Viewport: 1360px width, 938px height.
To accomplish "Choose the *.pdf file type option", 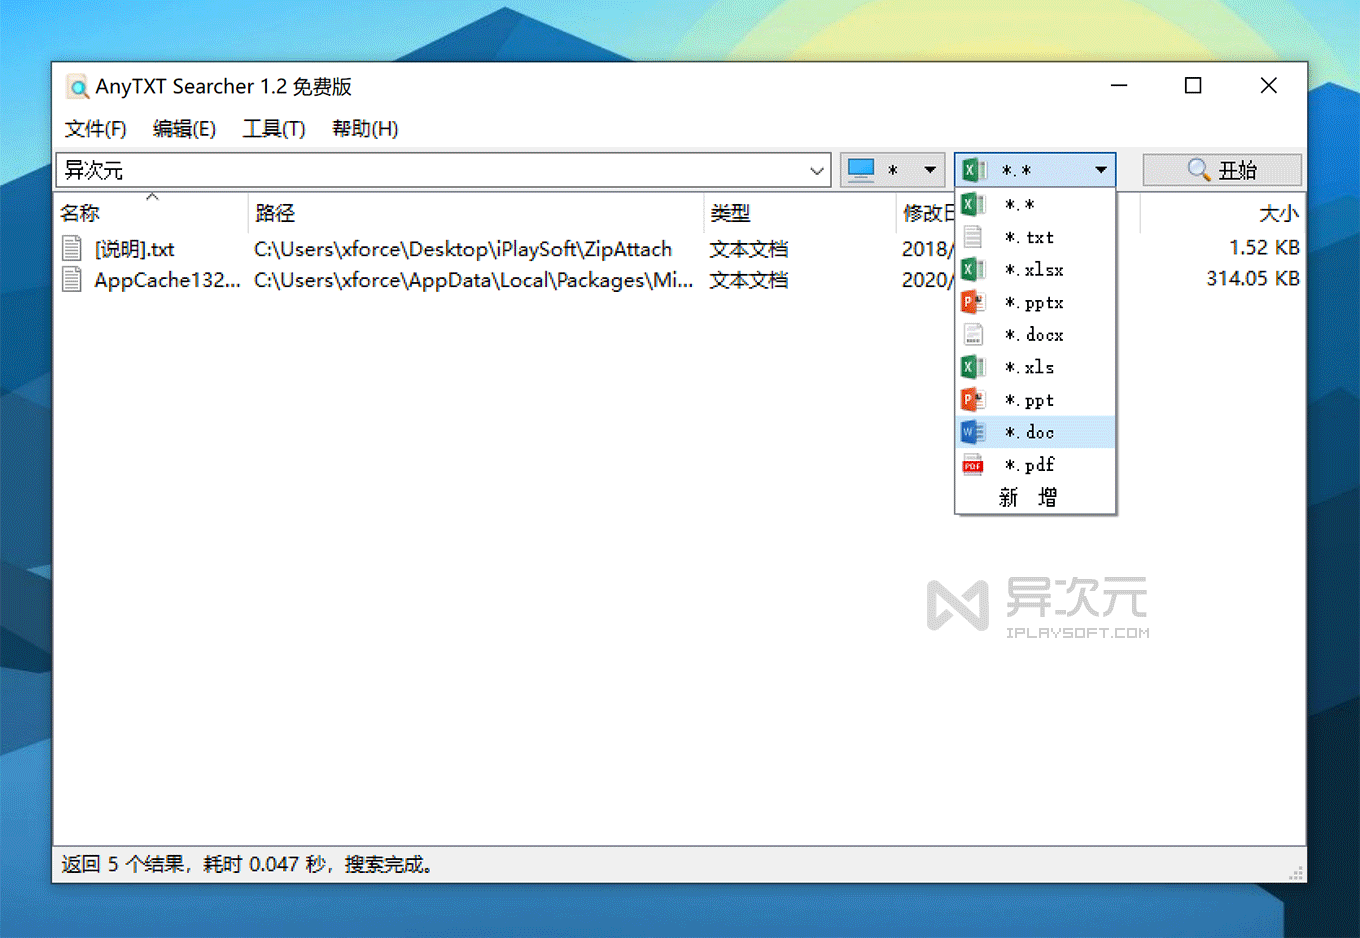I will (x=1029, y=464).
